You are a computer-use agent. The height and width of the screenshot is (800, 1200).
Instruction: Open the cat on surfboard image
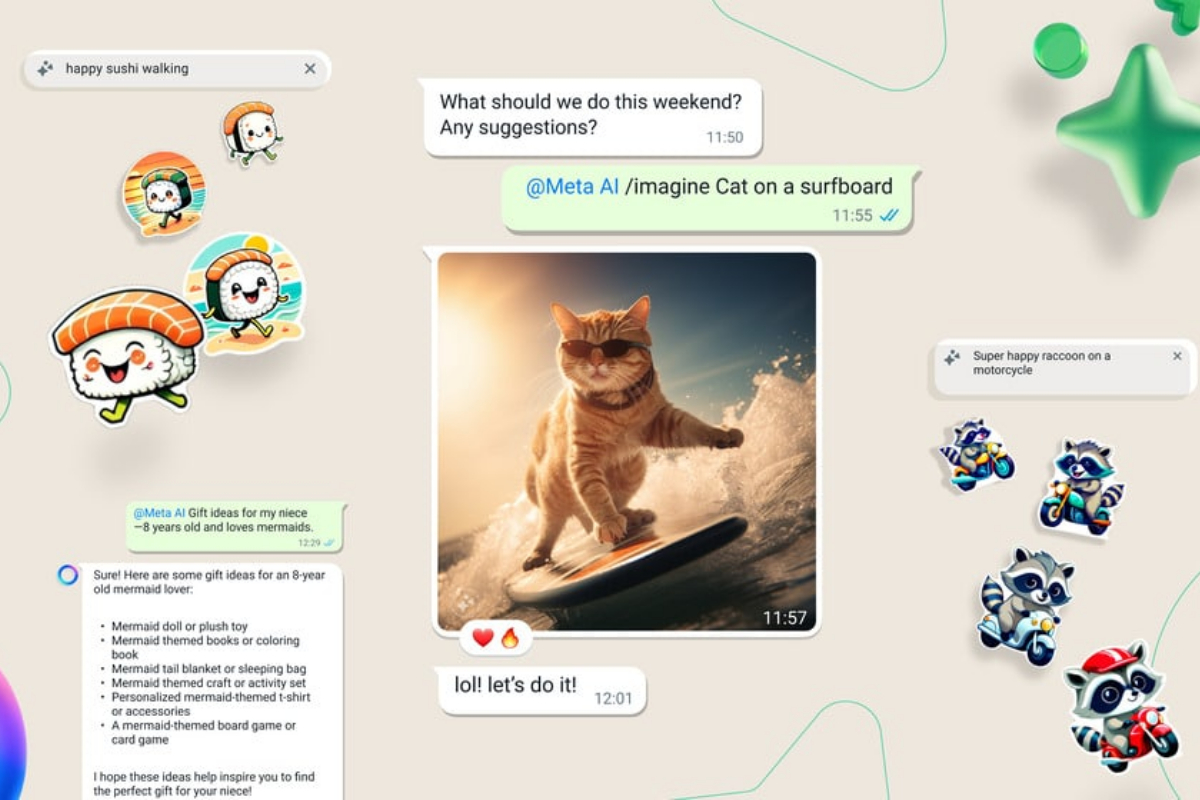626,441
